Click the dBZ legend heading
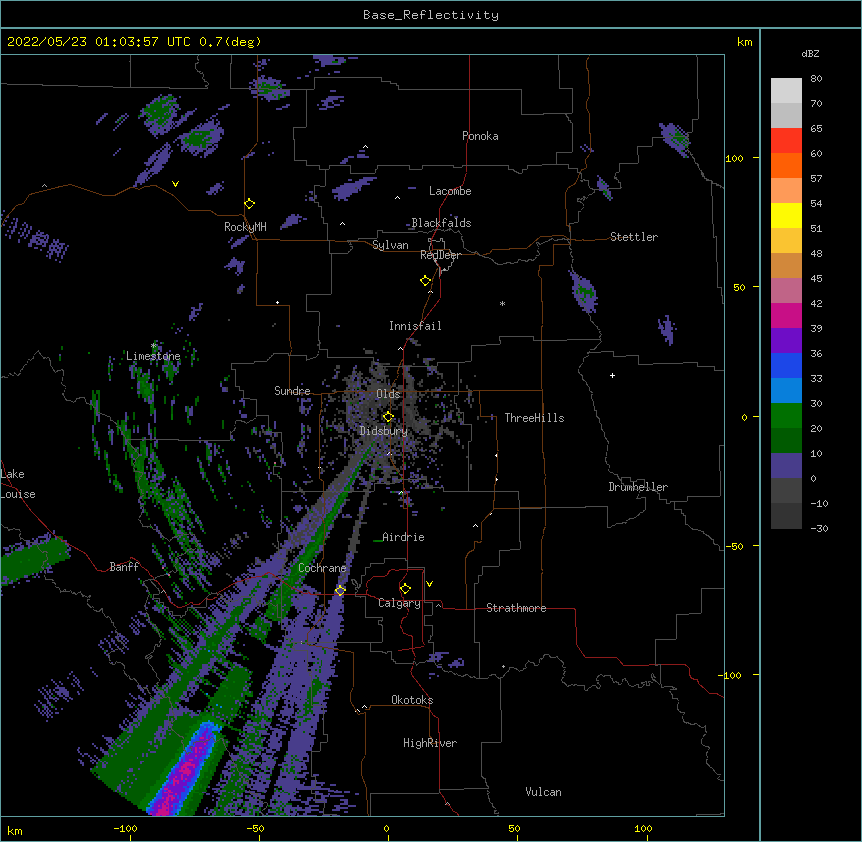The width and height of the screenshot is (862, 842). coord(810,54)
